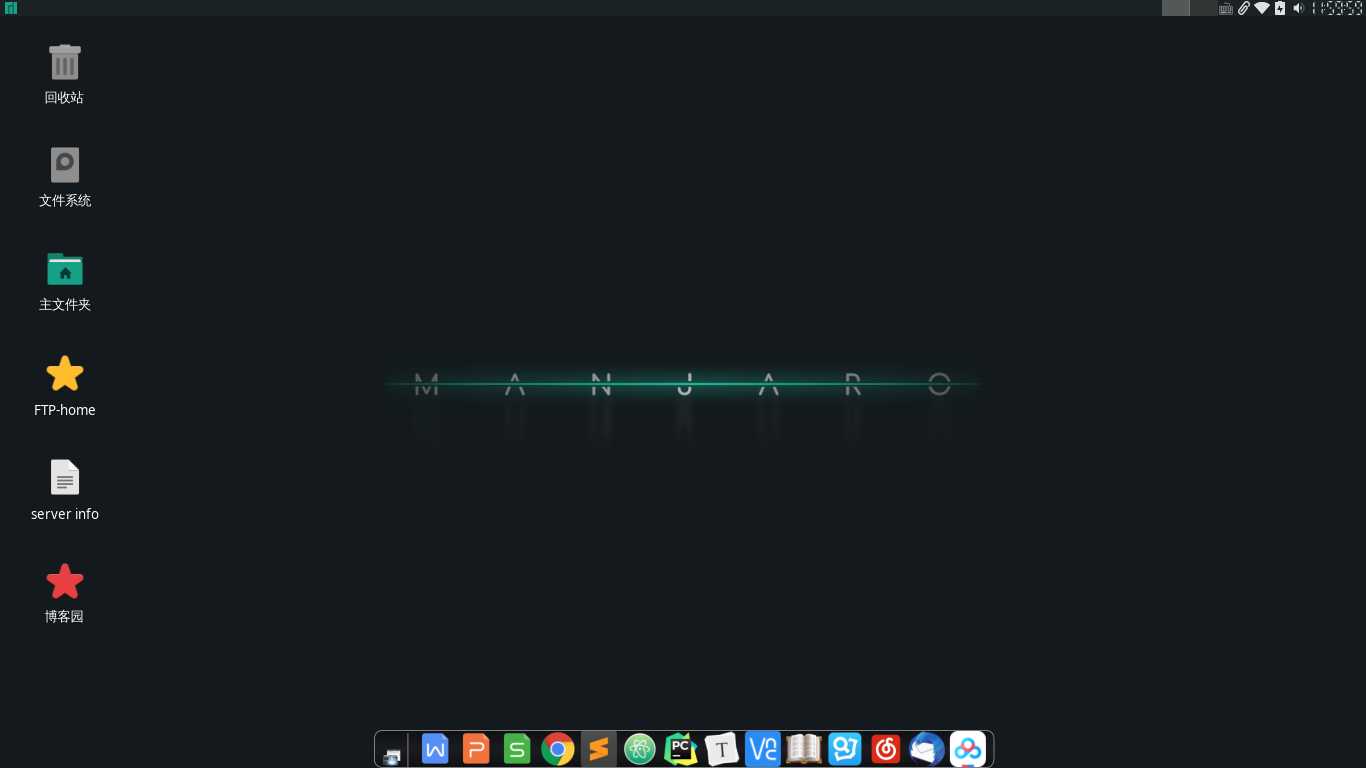Click the panel clock
Screen dimensions: 1366x768
(1338, 8)
